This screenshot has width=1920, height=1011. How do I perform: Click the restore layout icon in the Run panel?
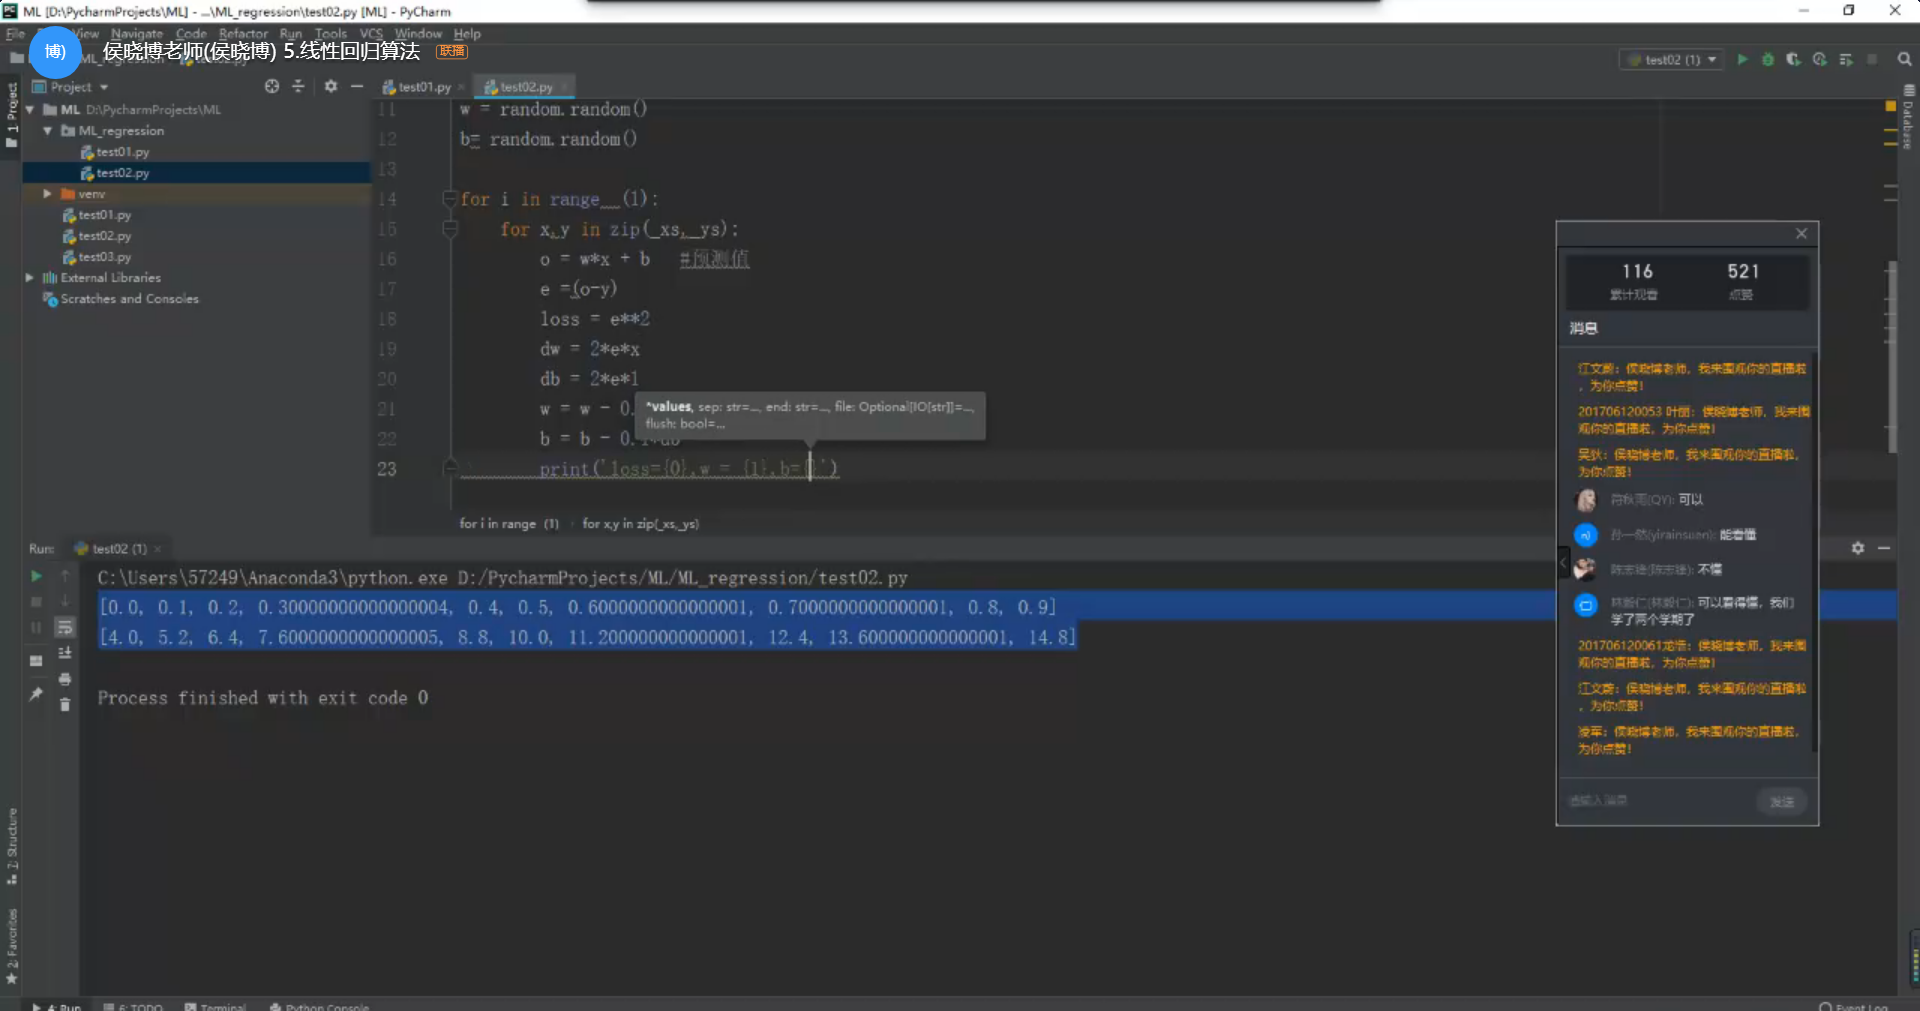pos(36,661)
